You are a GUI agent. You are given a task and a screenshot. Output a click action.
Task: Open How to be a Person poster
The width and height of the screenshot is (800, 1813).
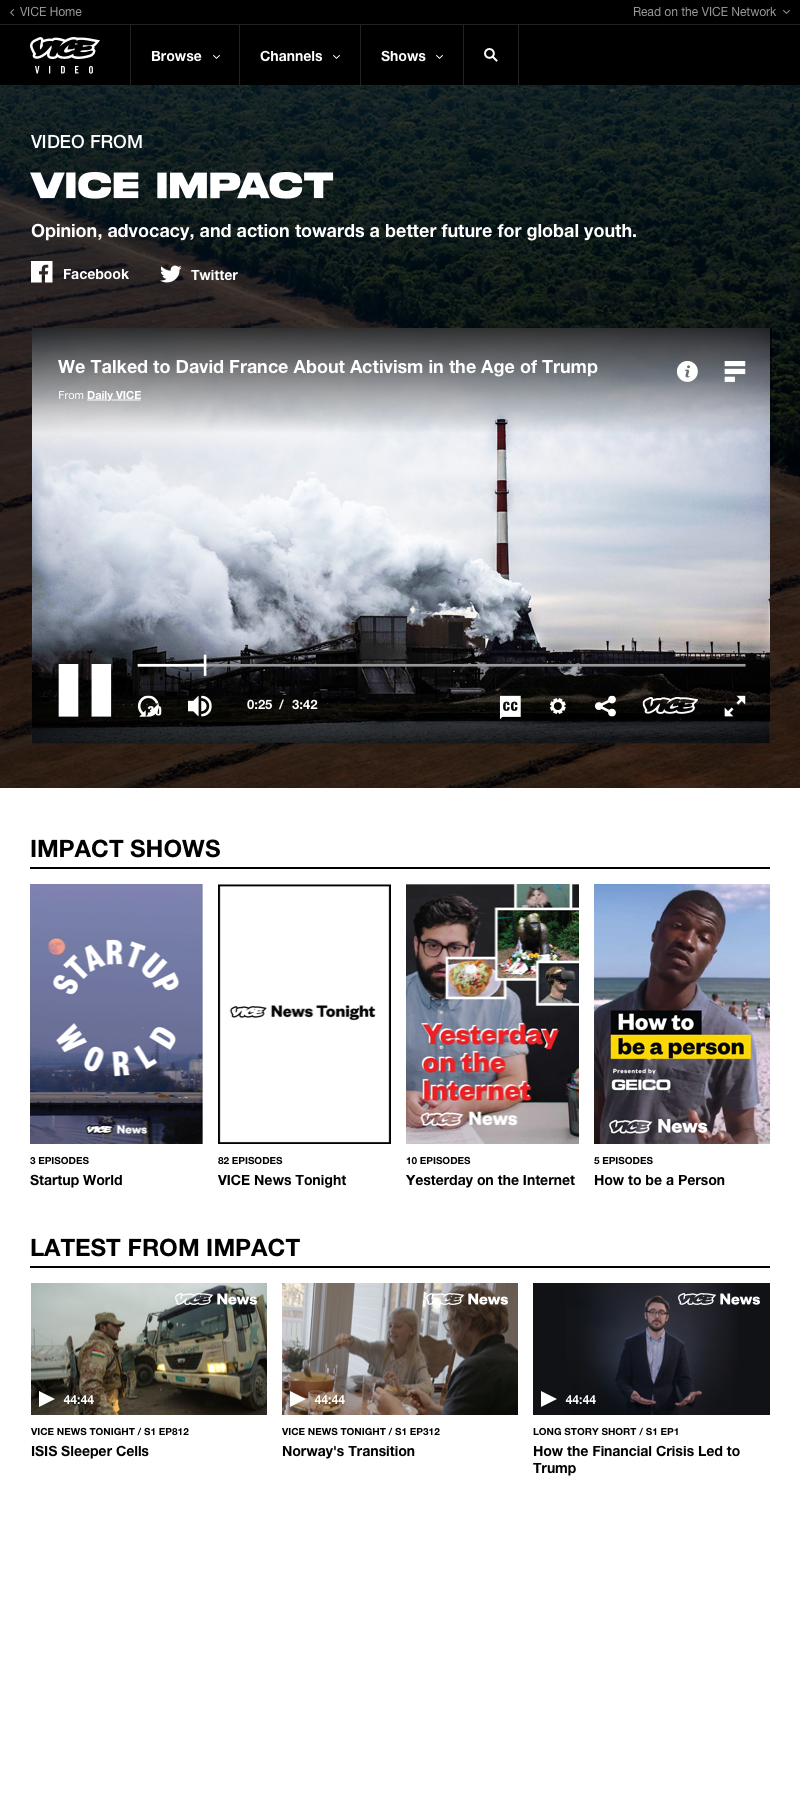(x=682, y=1014)
